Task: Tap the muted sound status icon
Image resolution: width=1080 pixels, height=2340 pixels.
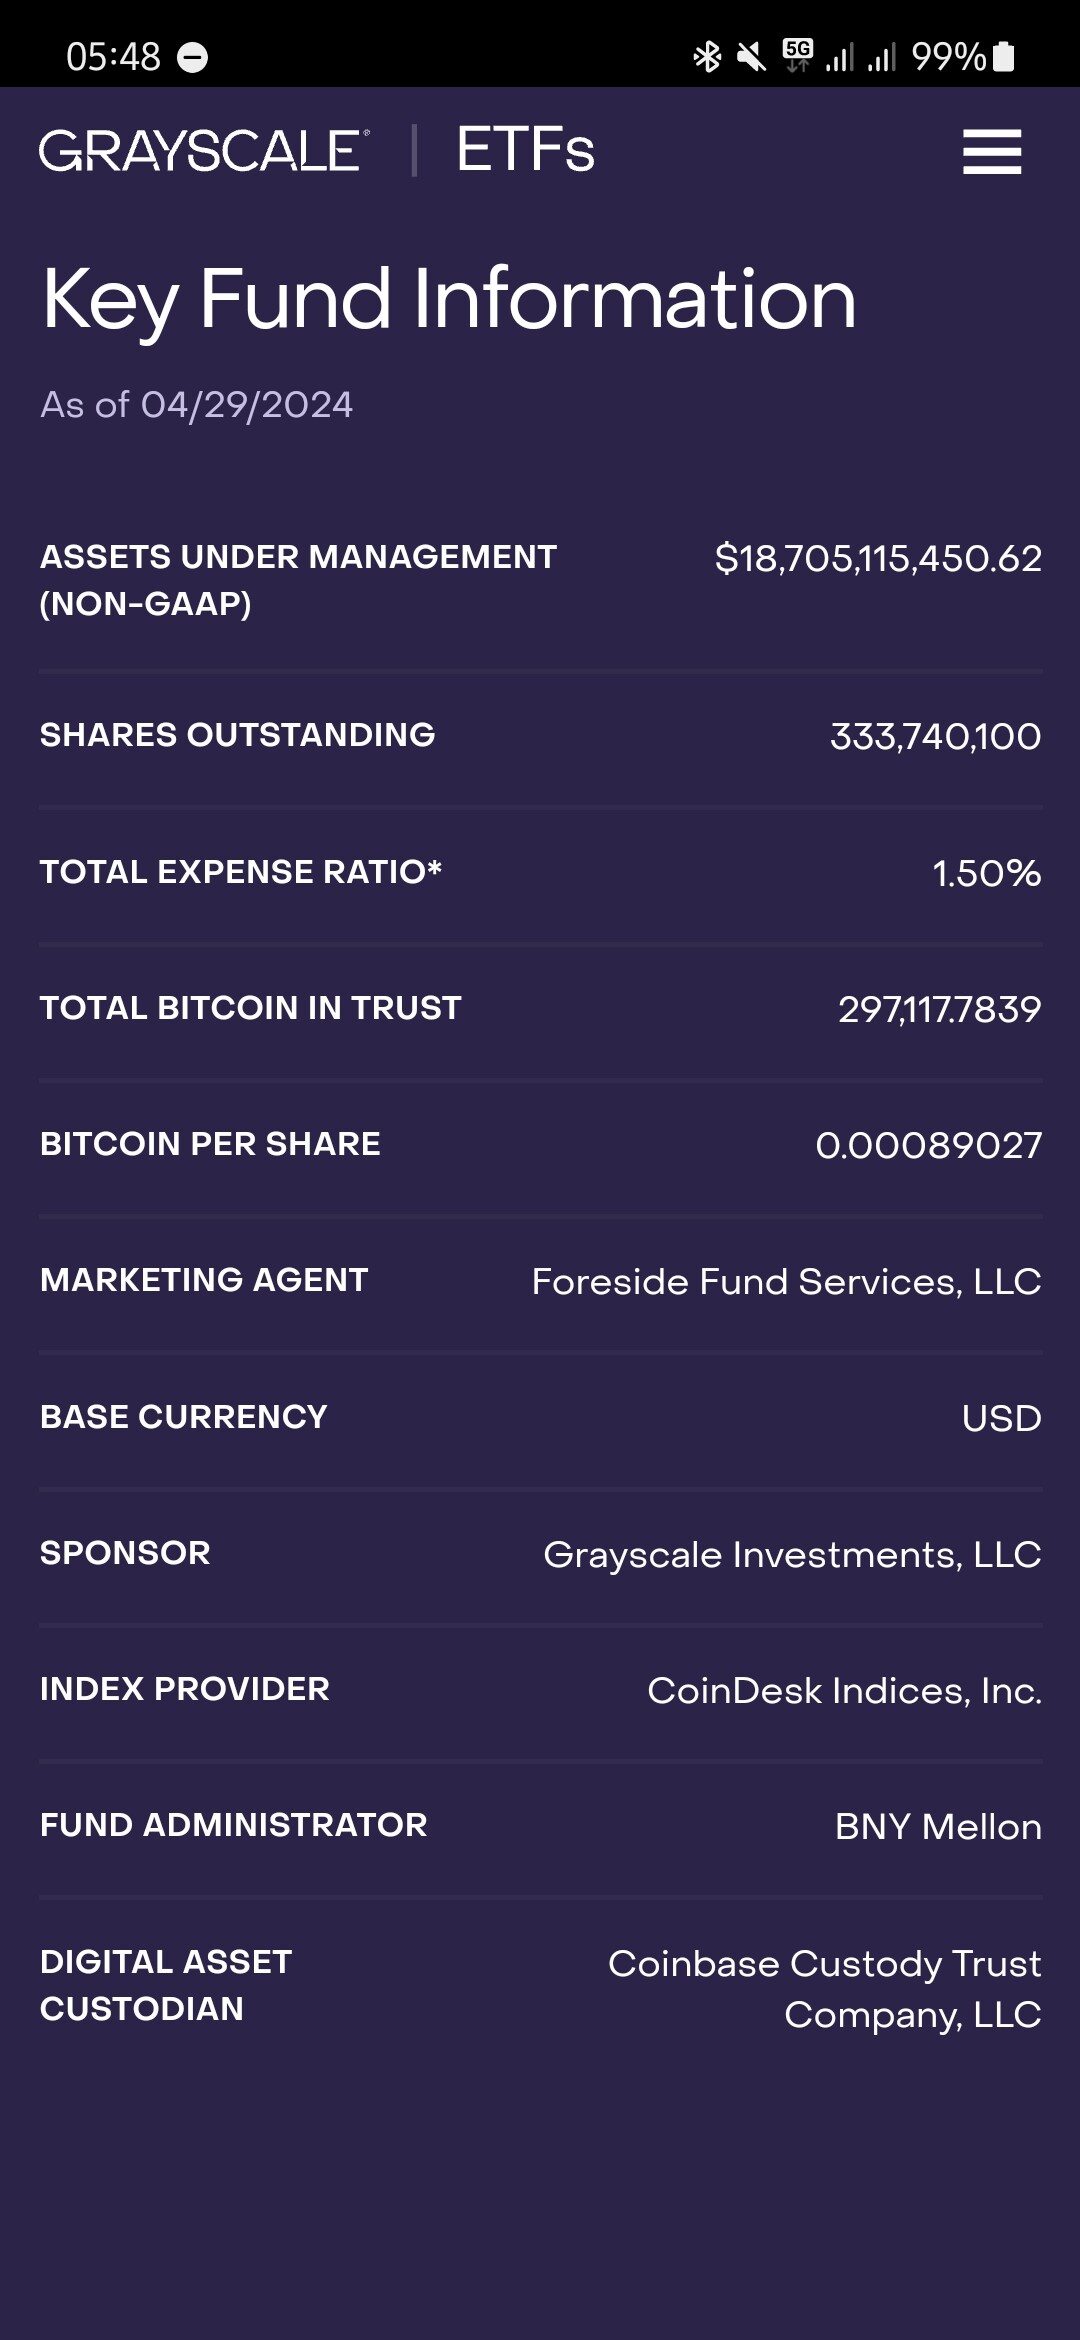Action: click(x=751, y=57)
